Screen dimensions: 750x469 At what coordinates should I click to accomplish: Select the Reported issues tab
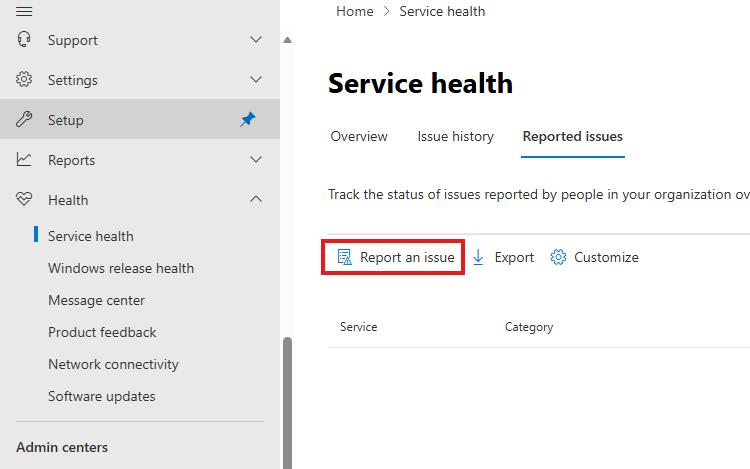(573, 137)
